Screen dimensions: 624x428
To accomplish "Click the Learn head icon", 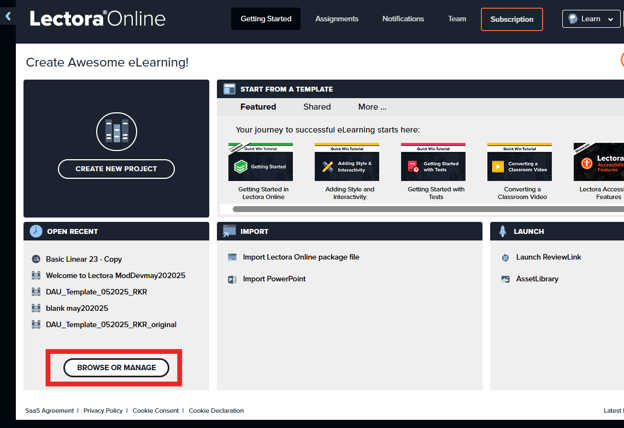I will point(573,19).
